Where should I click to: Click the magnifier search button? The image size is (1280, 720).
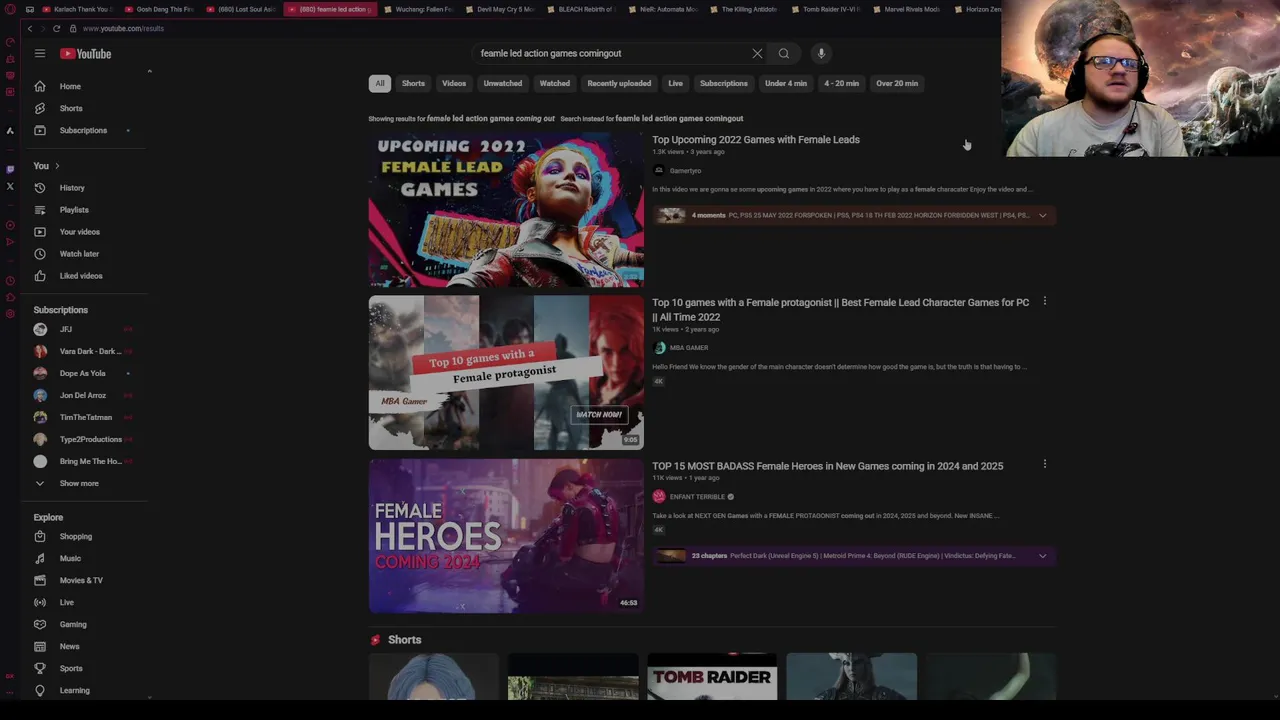784,54
